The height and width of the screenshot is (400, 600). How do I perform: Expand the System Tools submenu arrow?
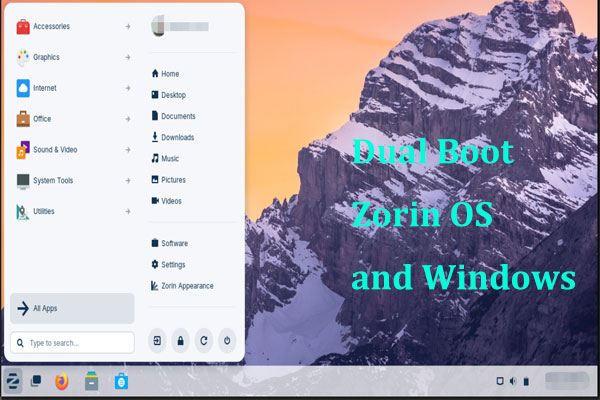coord(128,181)
